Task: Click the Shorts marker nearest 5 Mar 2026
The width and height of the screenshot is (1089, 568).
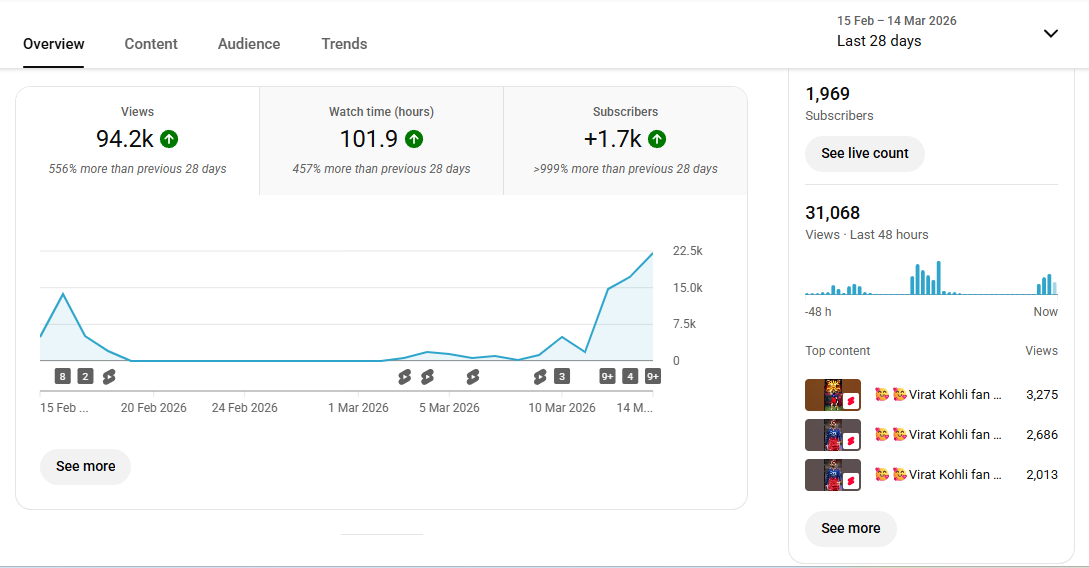Action: click(x=427, y=376)
